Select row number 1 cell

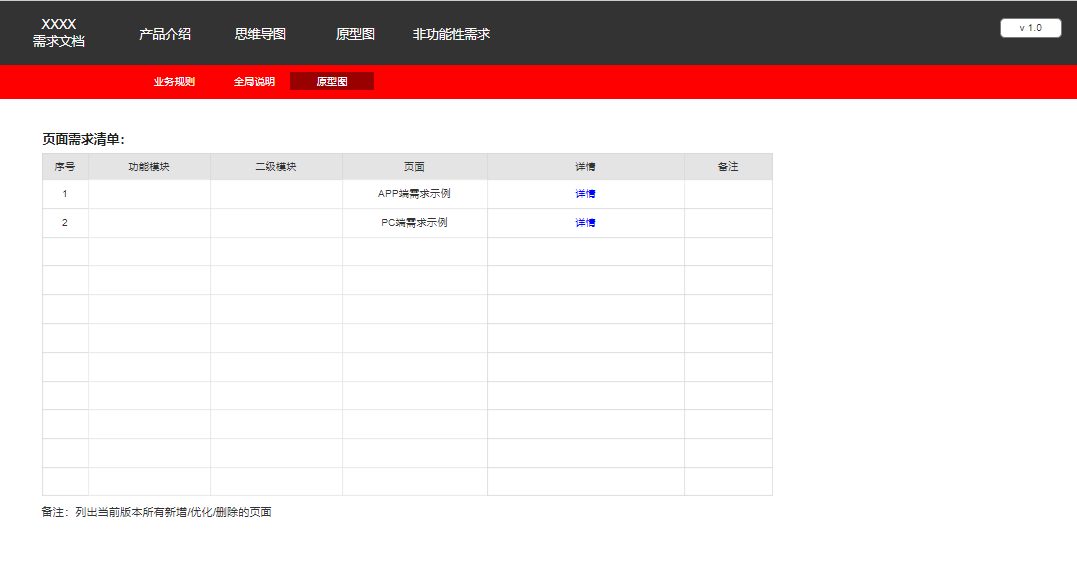tap(65, 194)
